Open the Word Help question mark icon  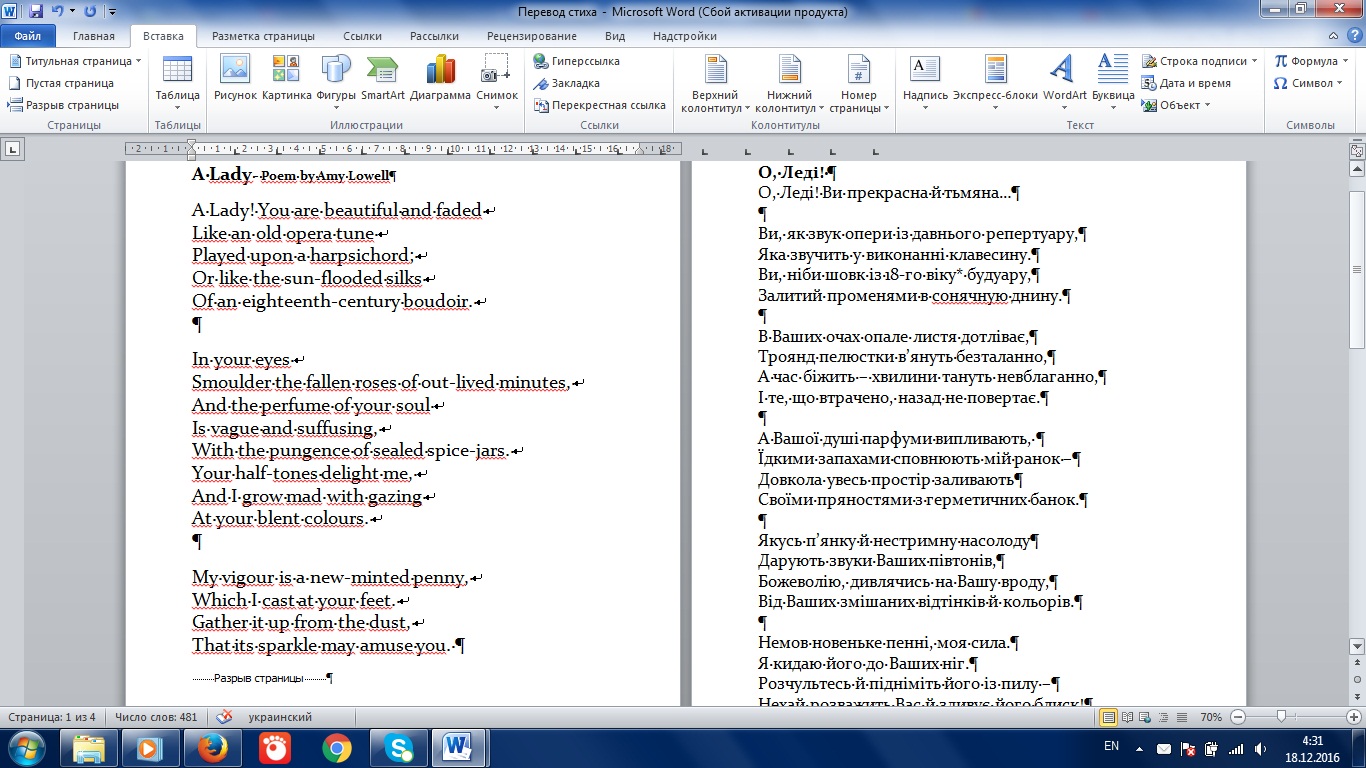point(1354,36)
